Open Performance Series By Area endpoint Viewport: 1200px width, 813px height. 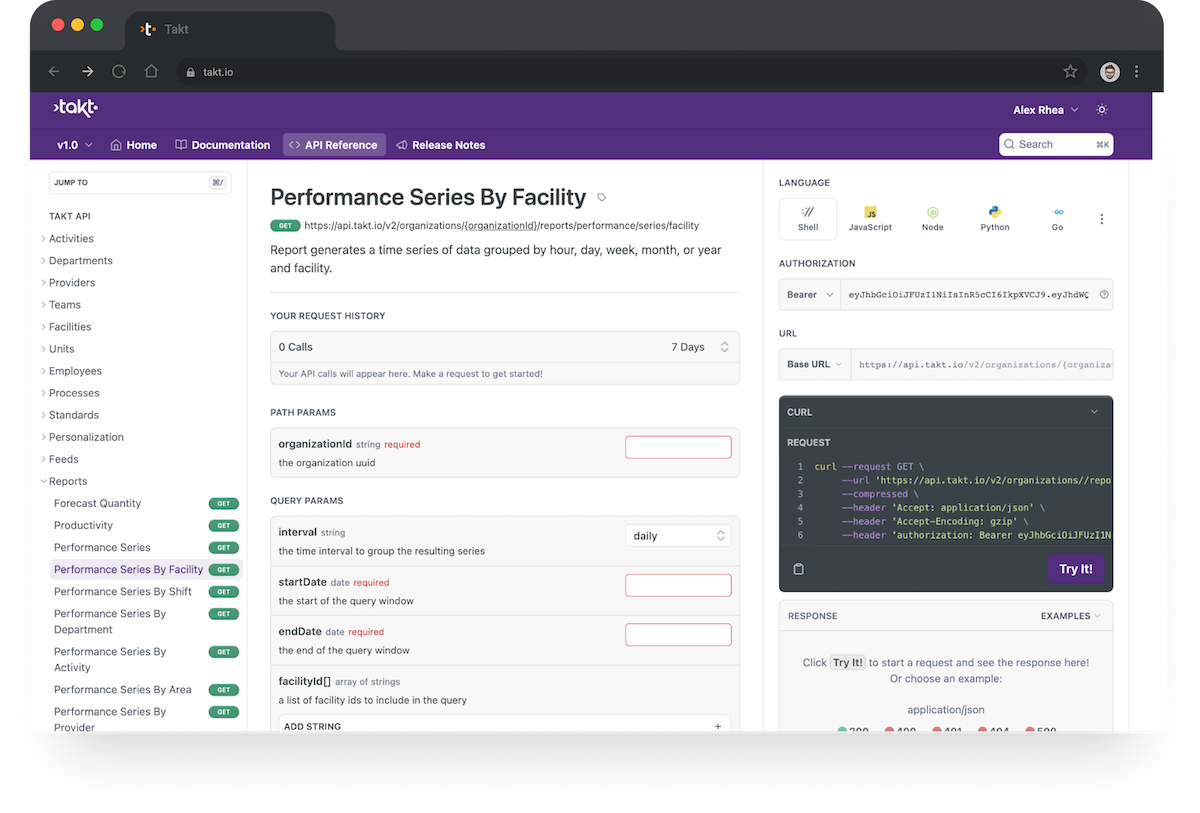[x=123, y=690]
